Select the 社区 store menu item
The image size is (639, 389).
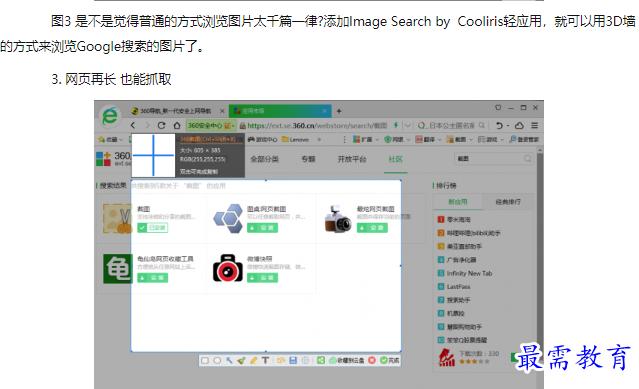(395, 159)
